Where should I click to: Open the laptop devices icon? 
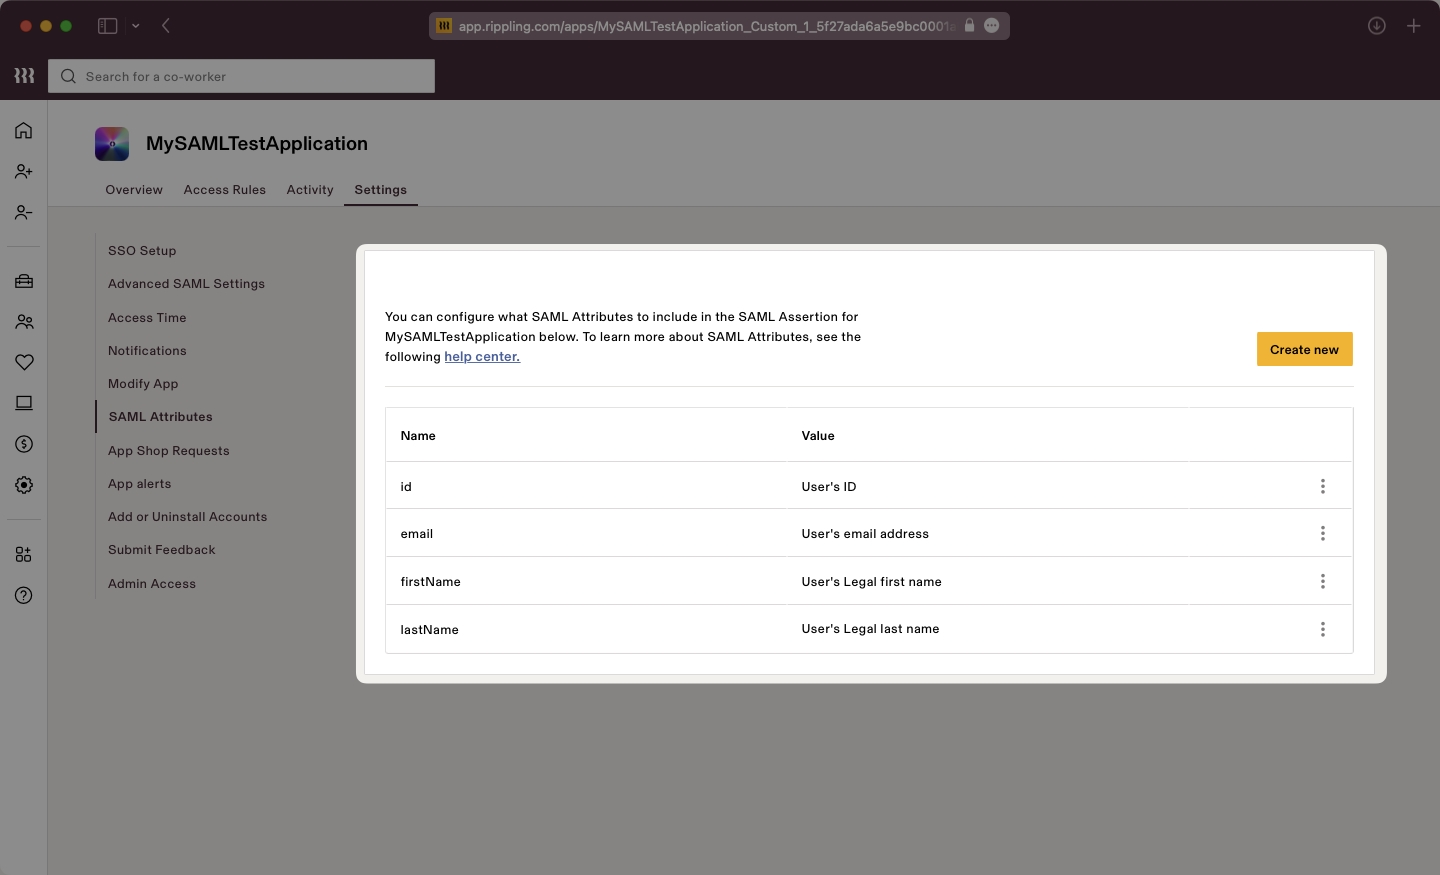pos(23,402)
